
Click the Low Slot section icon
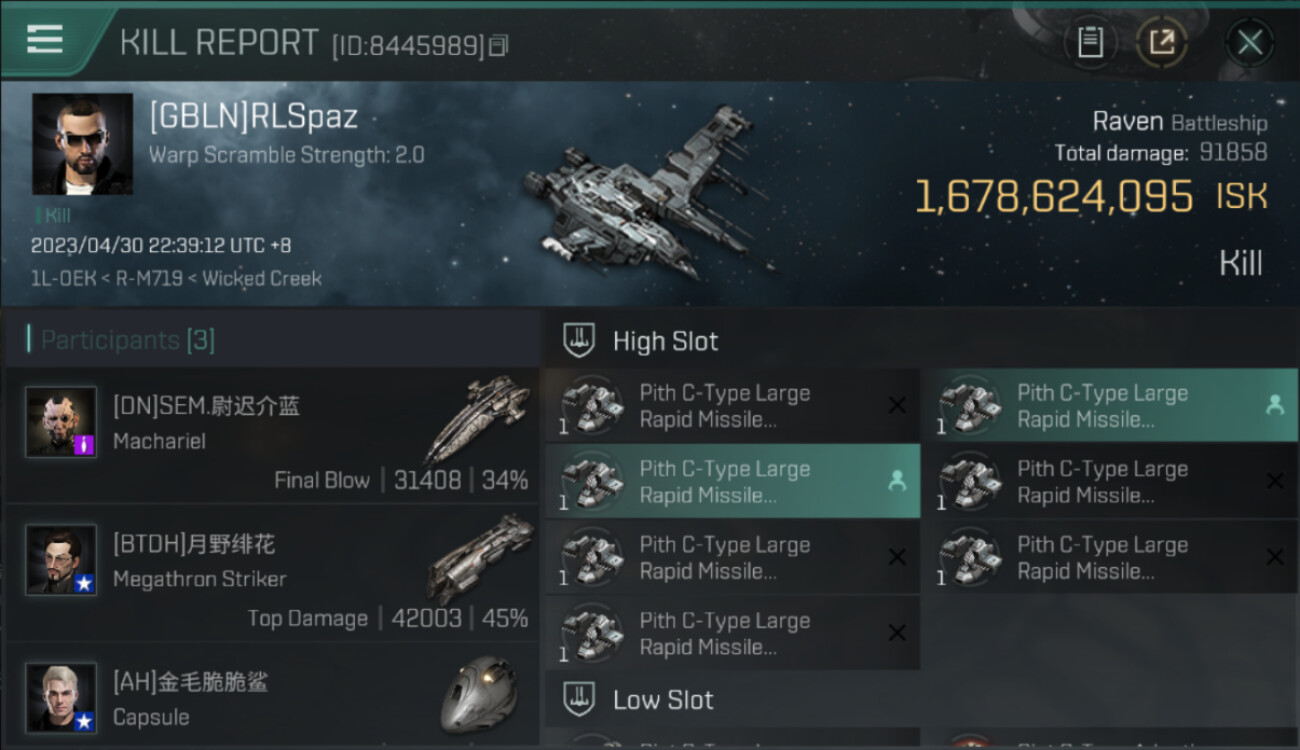click(580, 699)
